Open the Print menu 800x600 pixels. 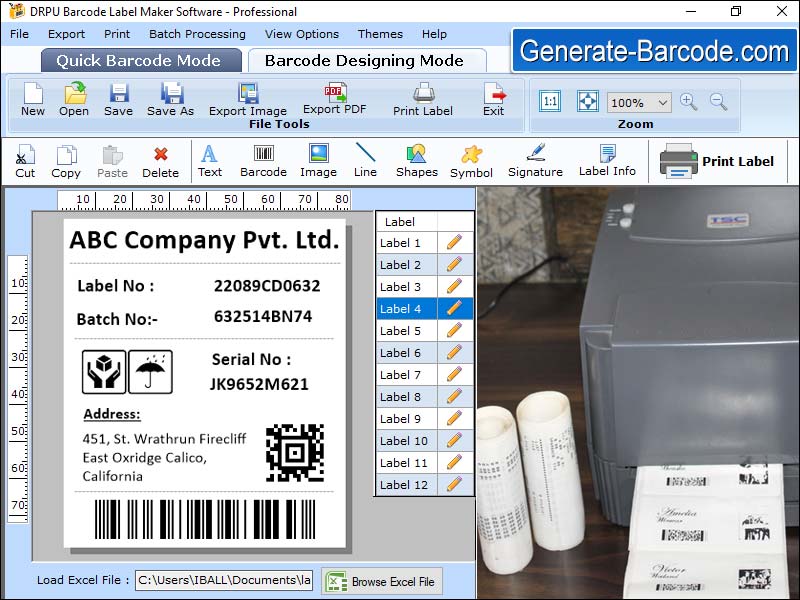tap(117, 34)
